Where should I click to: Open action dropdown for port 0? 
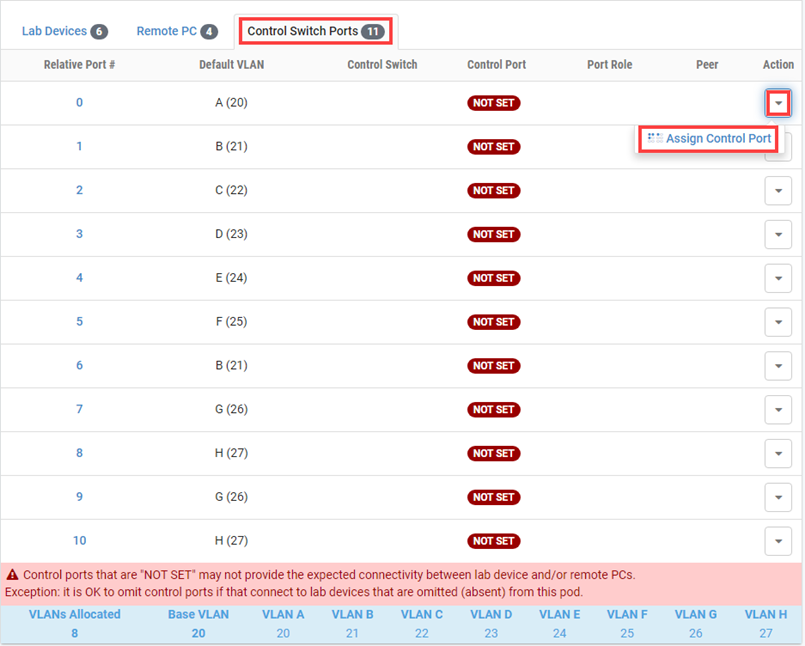[x=778, y=103]
